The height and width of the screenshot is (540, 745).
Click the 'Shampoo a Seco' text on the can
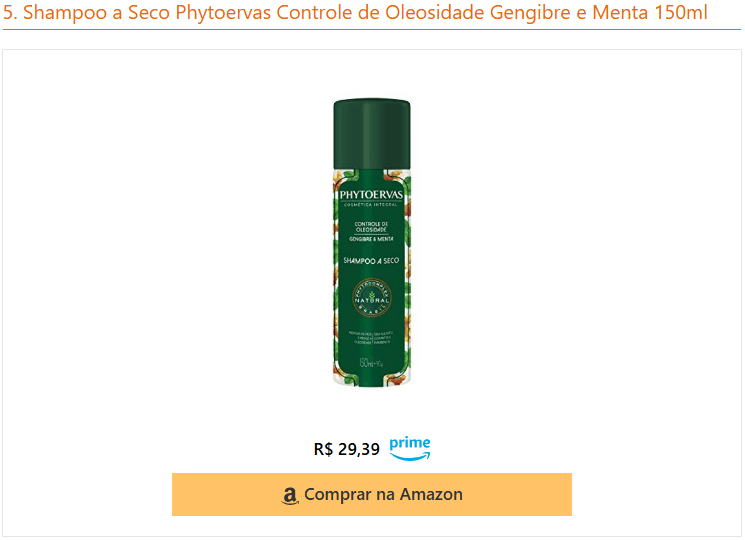(x=371, y=261)
